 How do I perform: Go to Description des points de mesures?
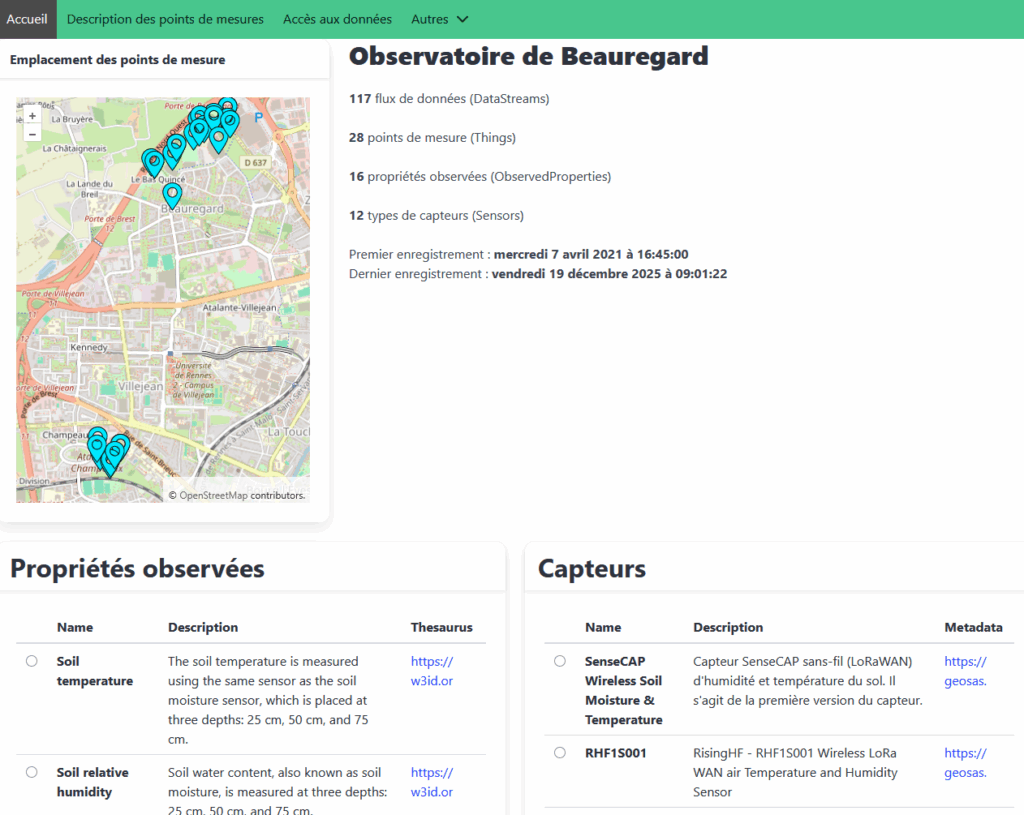[165, 19]
